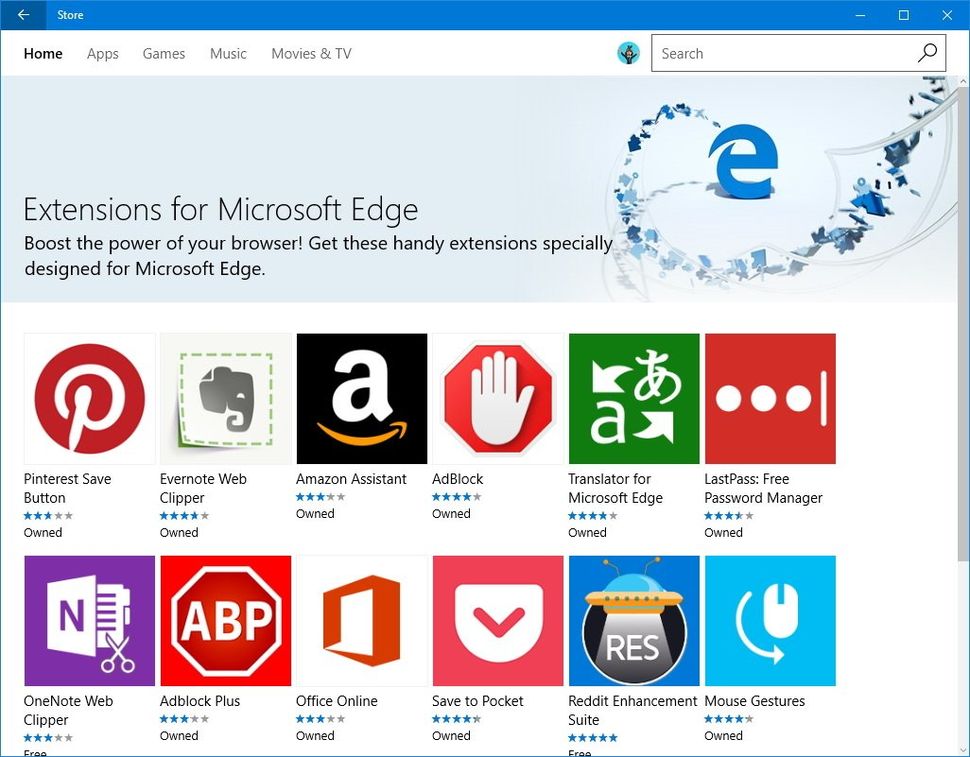
Task: Open the Office Online extension
Action: pyautogui.click(x=361, y=620)
